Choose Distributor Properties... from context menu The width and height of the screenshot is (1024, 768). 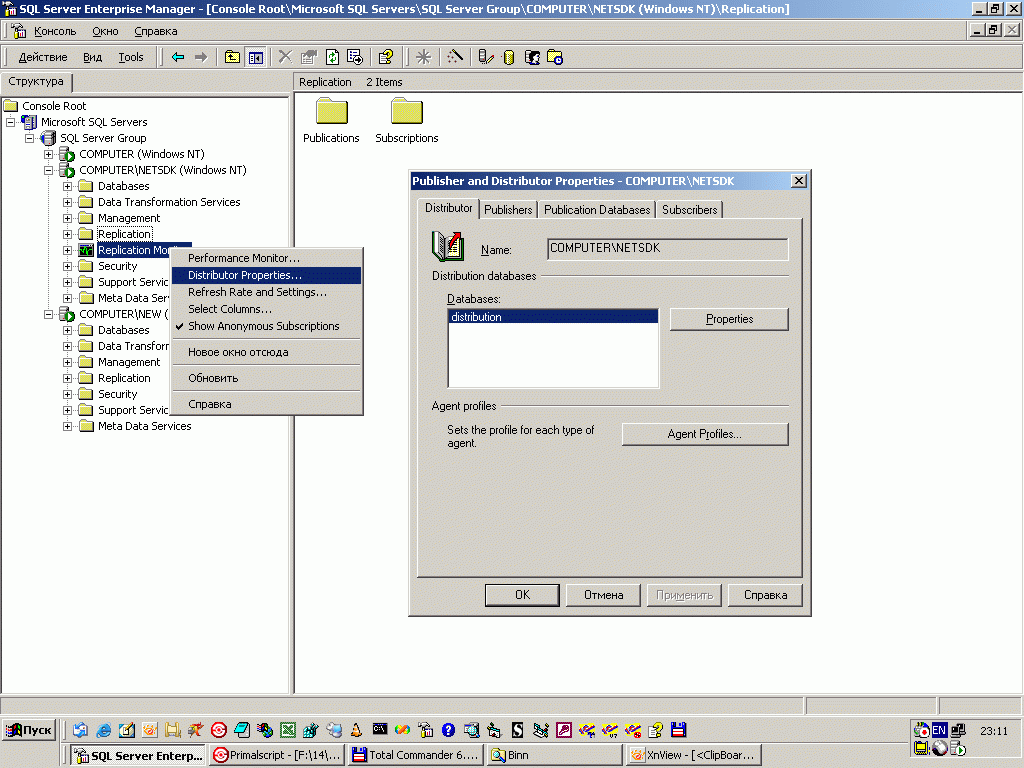pos(266,275)
